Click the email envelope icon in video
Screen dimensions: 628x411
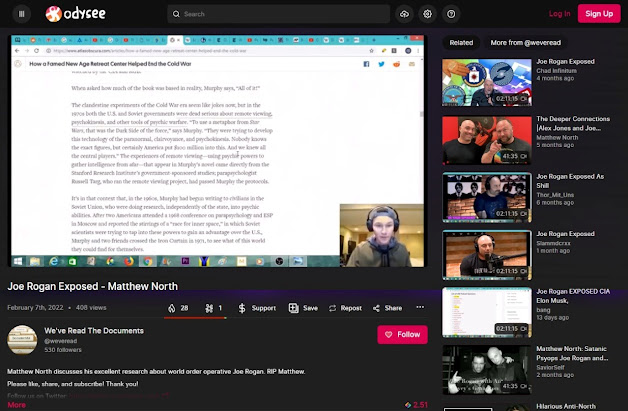[412, 64]
